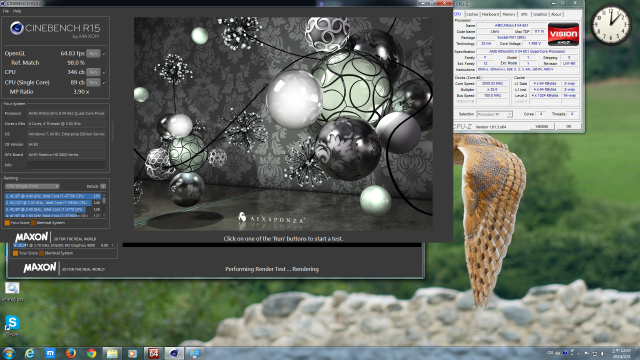Viewport: 640px width, 360px height.
Task: Run the OpenGL benchmark test
Action: click(x=93, y=53)
